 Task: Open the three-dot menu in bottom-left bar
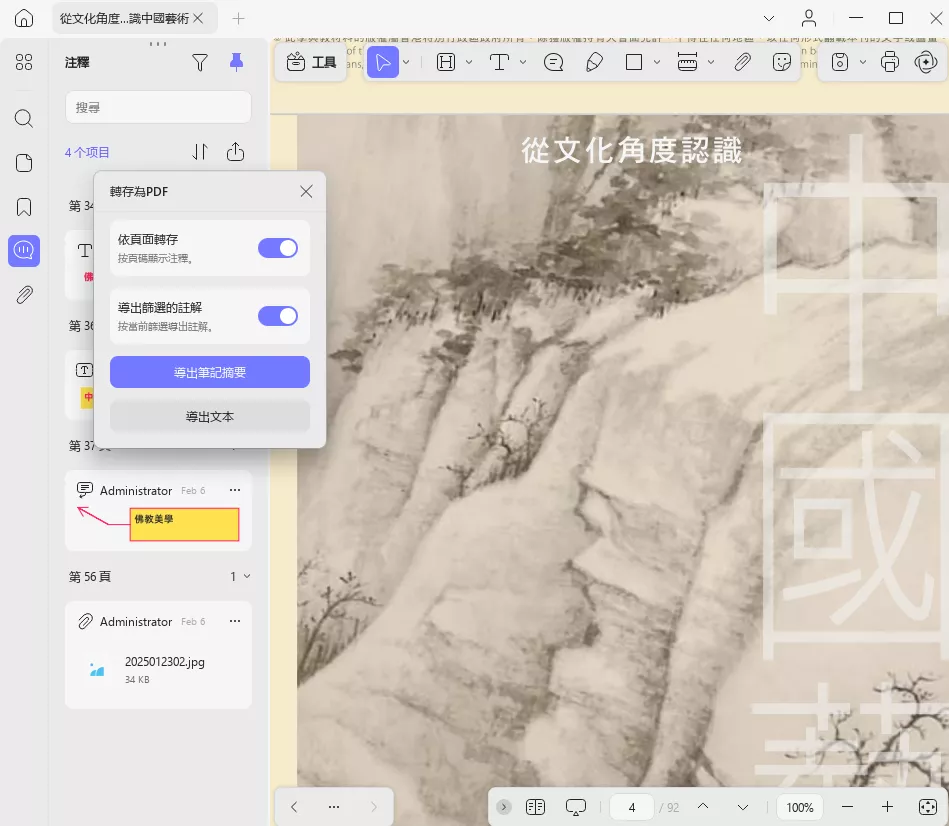[x=333, y=807]
